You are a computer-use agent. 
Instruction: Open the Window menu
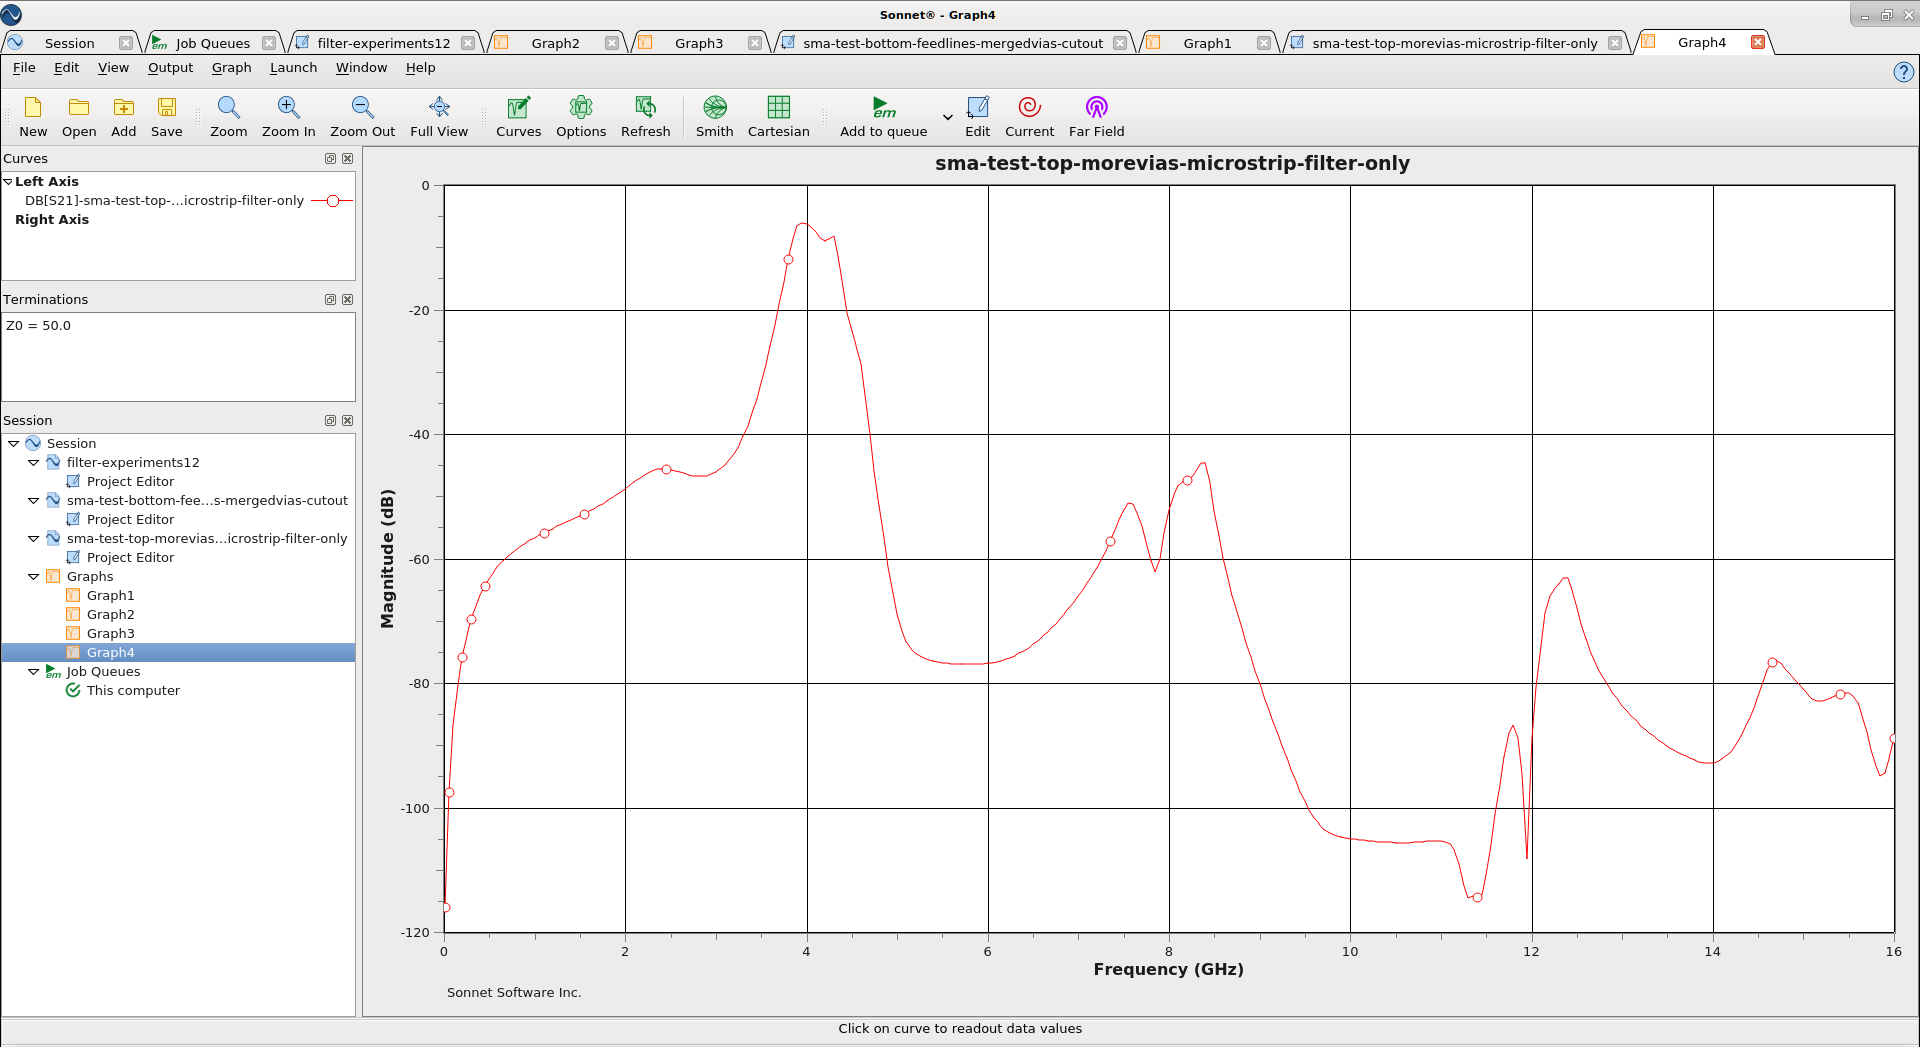(x=361, y=68)
